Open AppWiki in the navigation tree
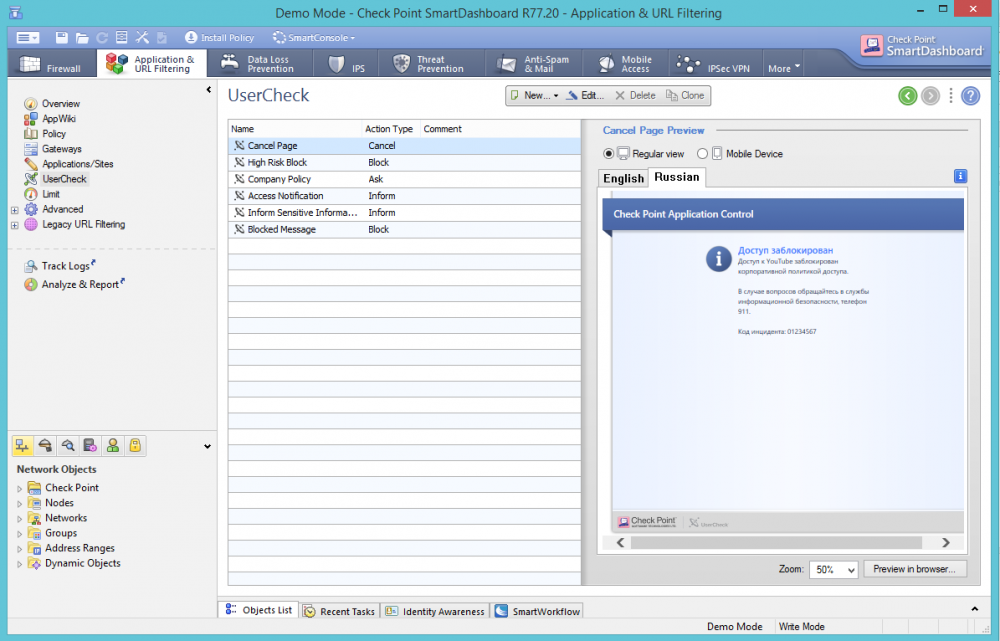Viewport: 1000px width, 641px height. (x=59, y=119)
